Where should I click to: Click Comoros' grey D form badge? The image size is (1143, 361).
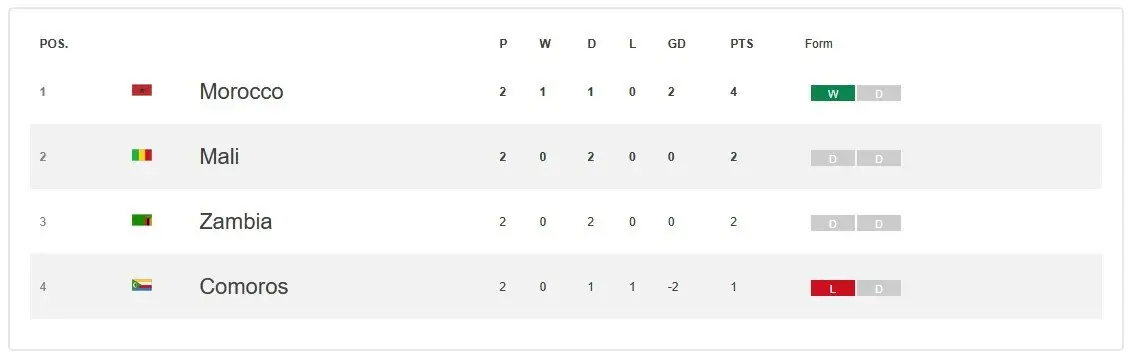[x=879, y=288]
